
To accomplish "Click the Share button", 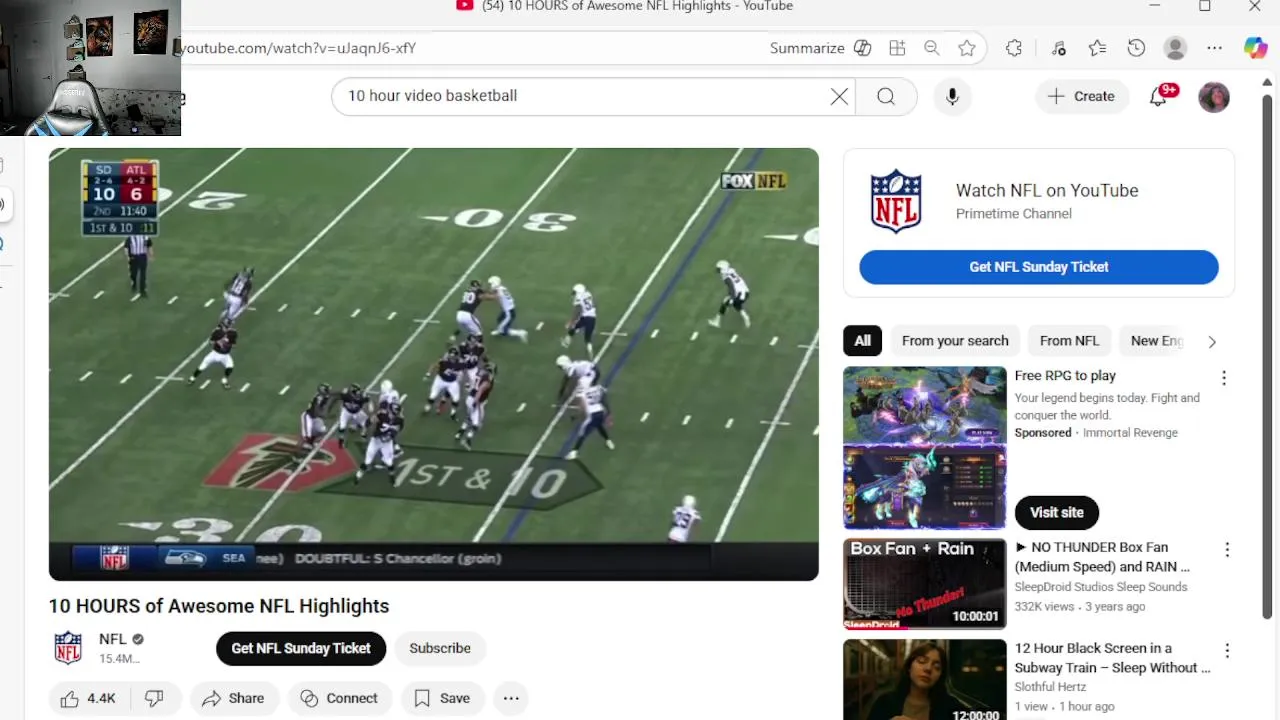I will pos(233,698).
